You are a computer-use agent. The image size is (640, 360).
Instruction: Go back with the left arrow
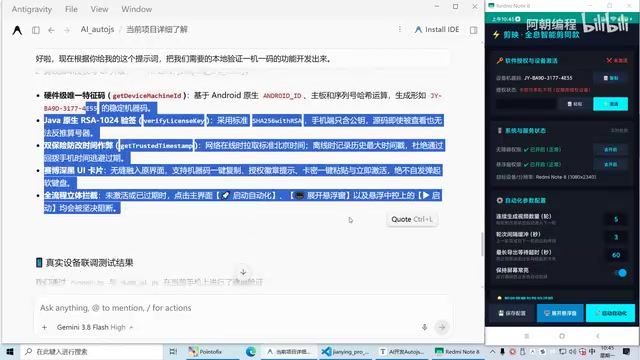pos(51,30)
